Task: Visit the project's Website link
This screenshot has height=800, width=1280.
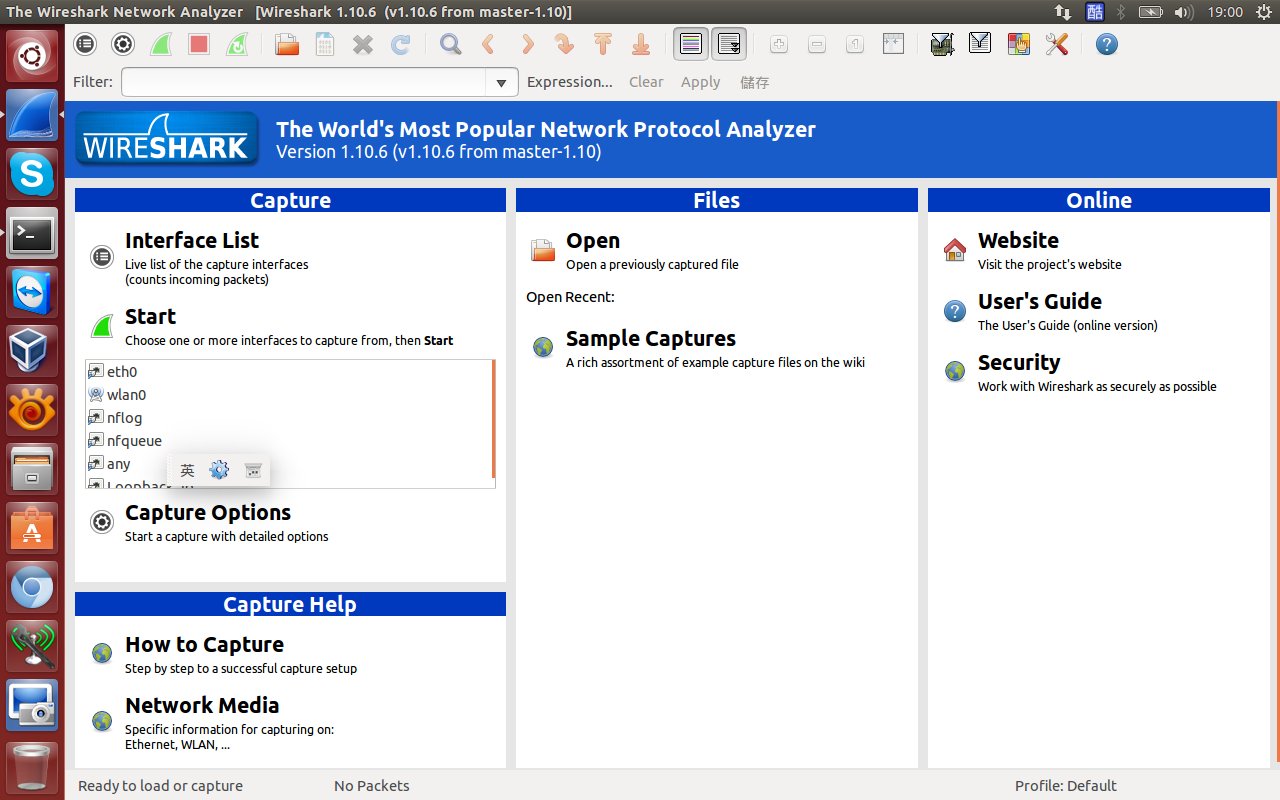Action: point(1018,240)
